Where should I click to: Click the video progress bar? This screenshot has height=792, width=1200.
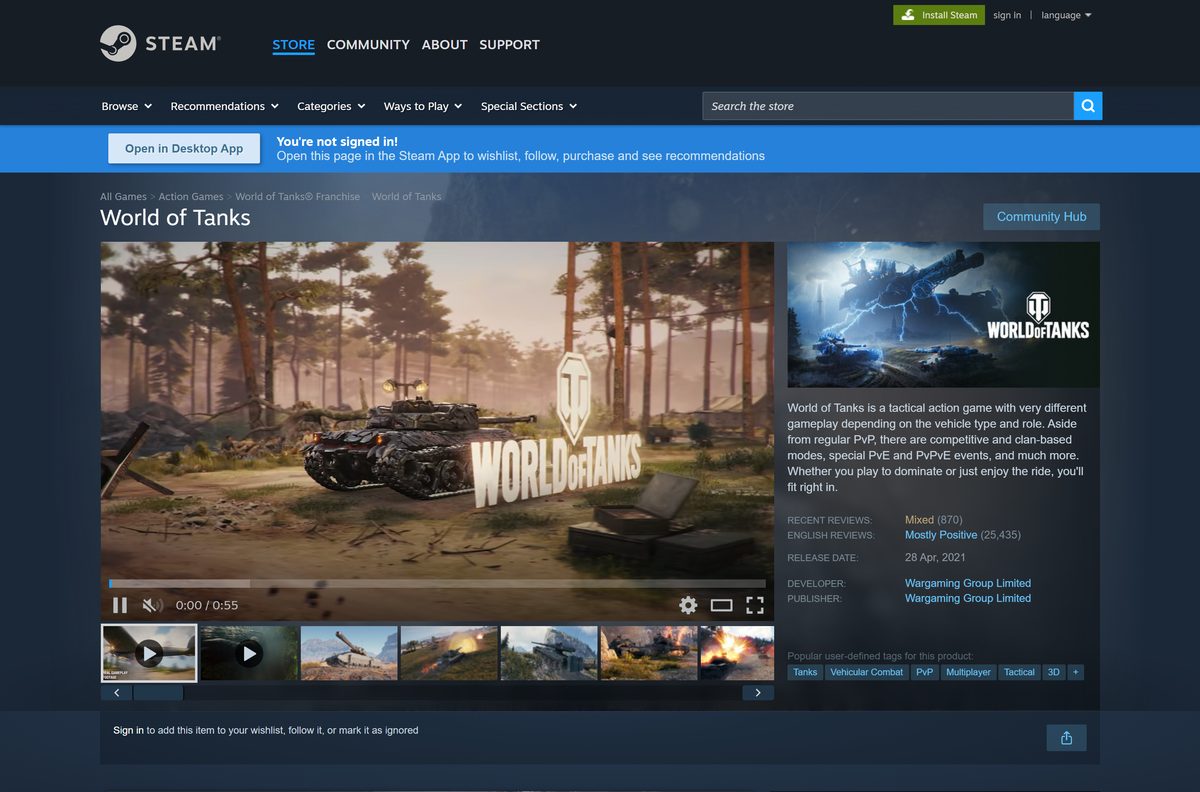(x=437, y=583)
